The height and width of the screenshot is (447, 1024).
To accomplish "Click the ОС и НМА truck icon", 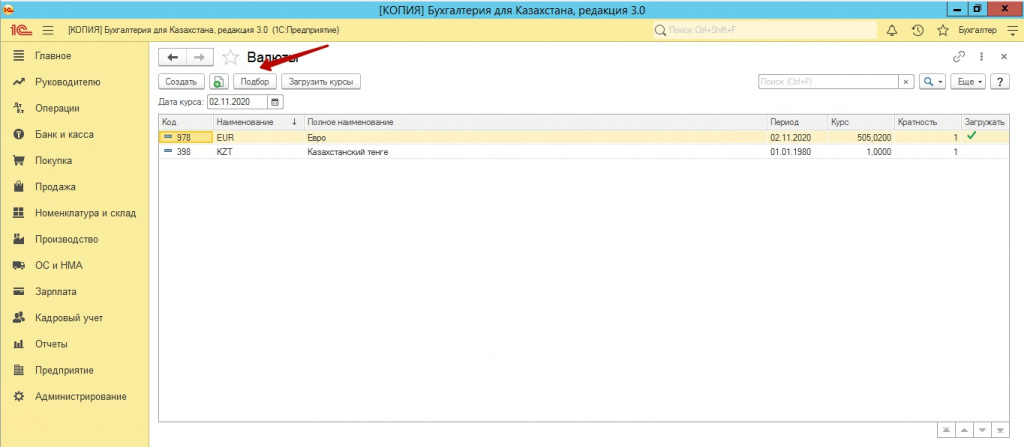I will [19, 265].
